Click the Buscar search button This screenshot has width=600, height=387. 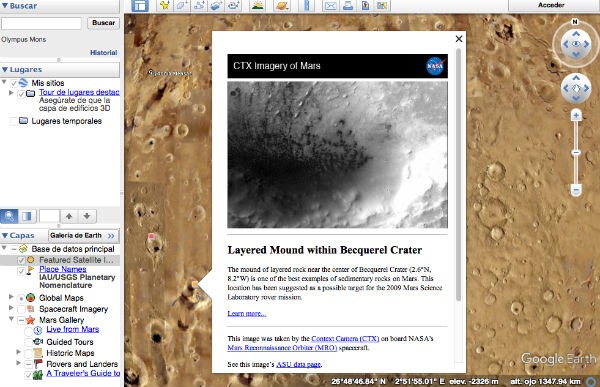click(103, 23)
